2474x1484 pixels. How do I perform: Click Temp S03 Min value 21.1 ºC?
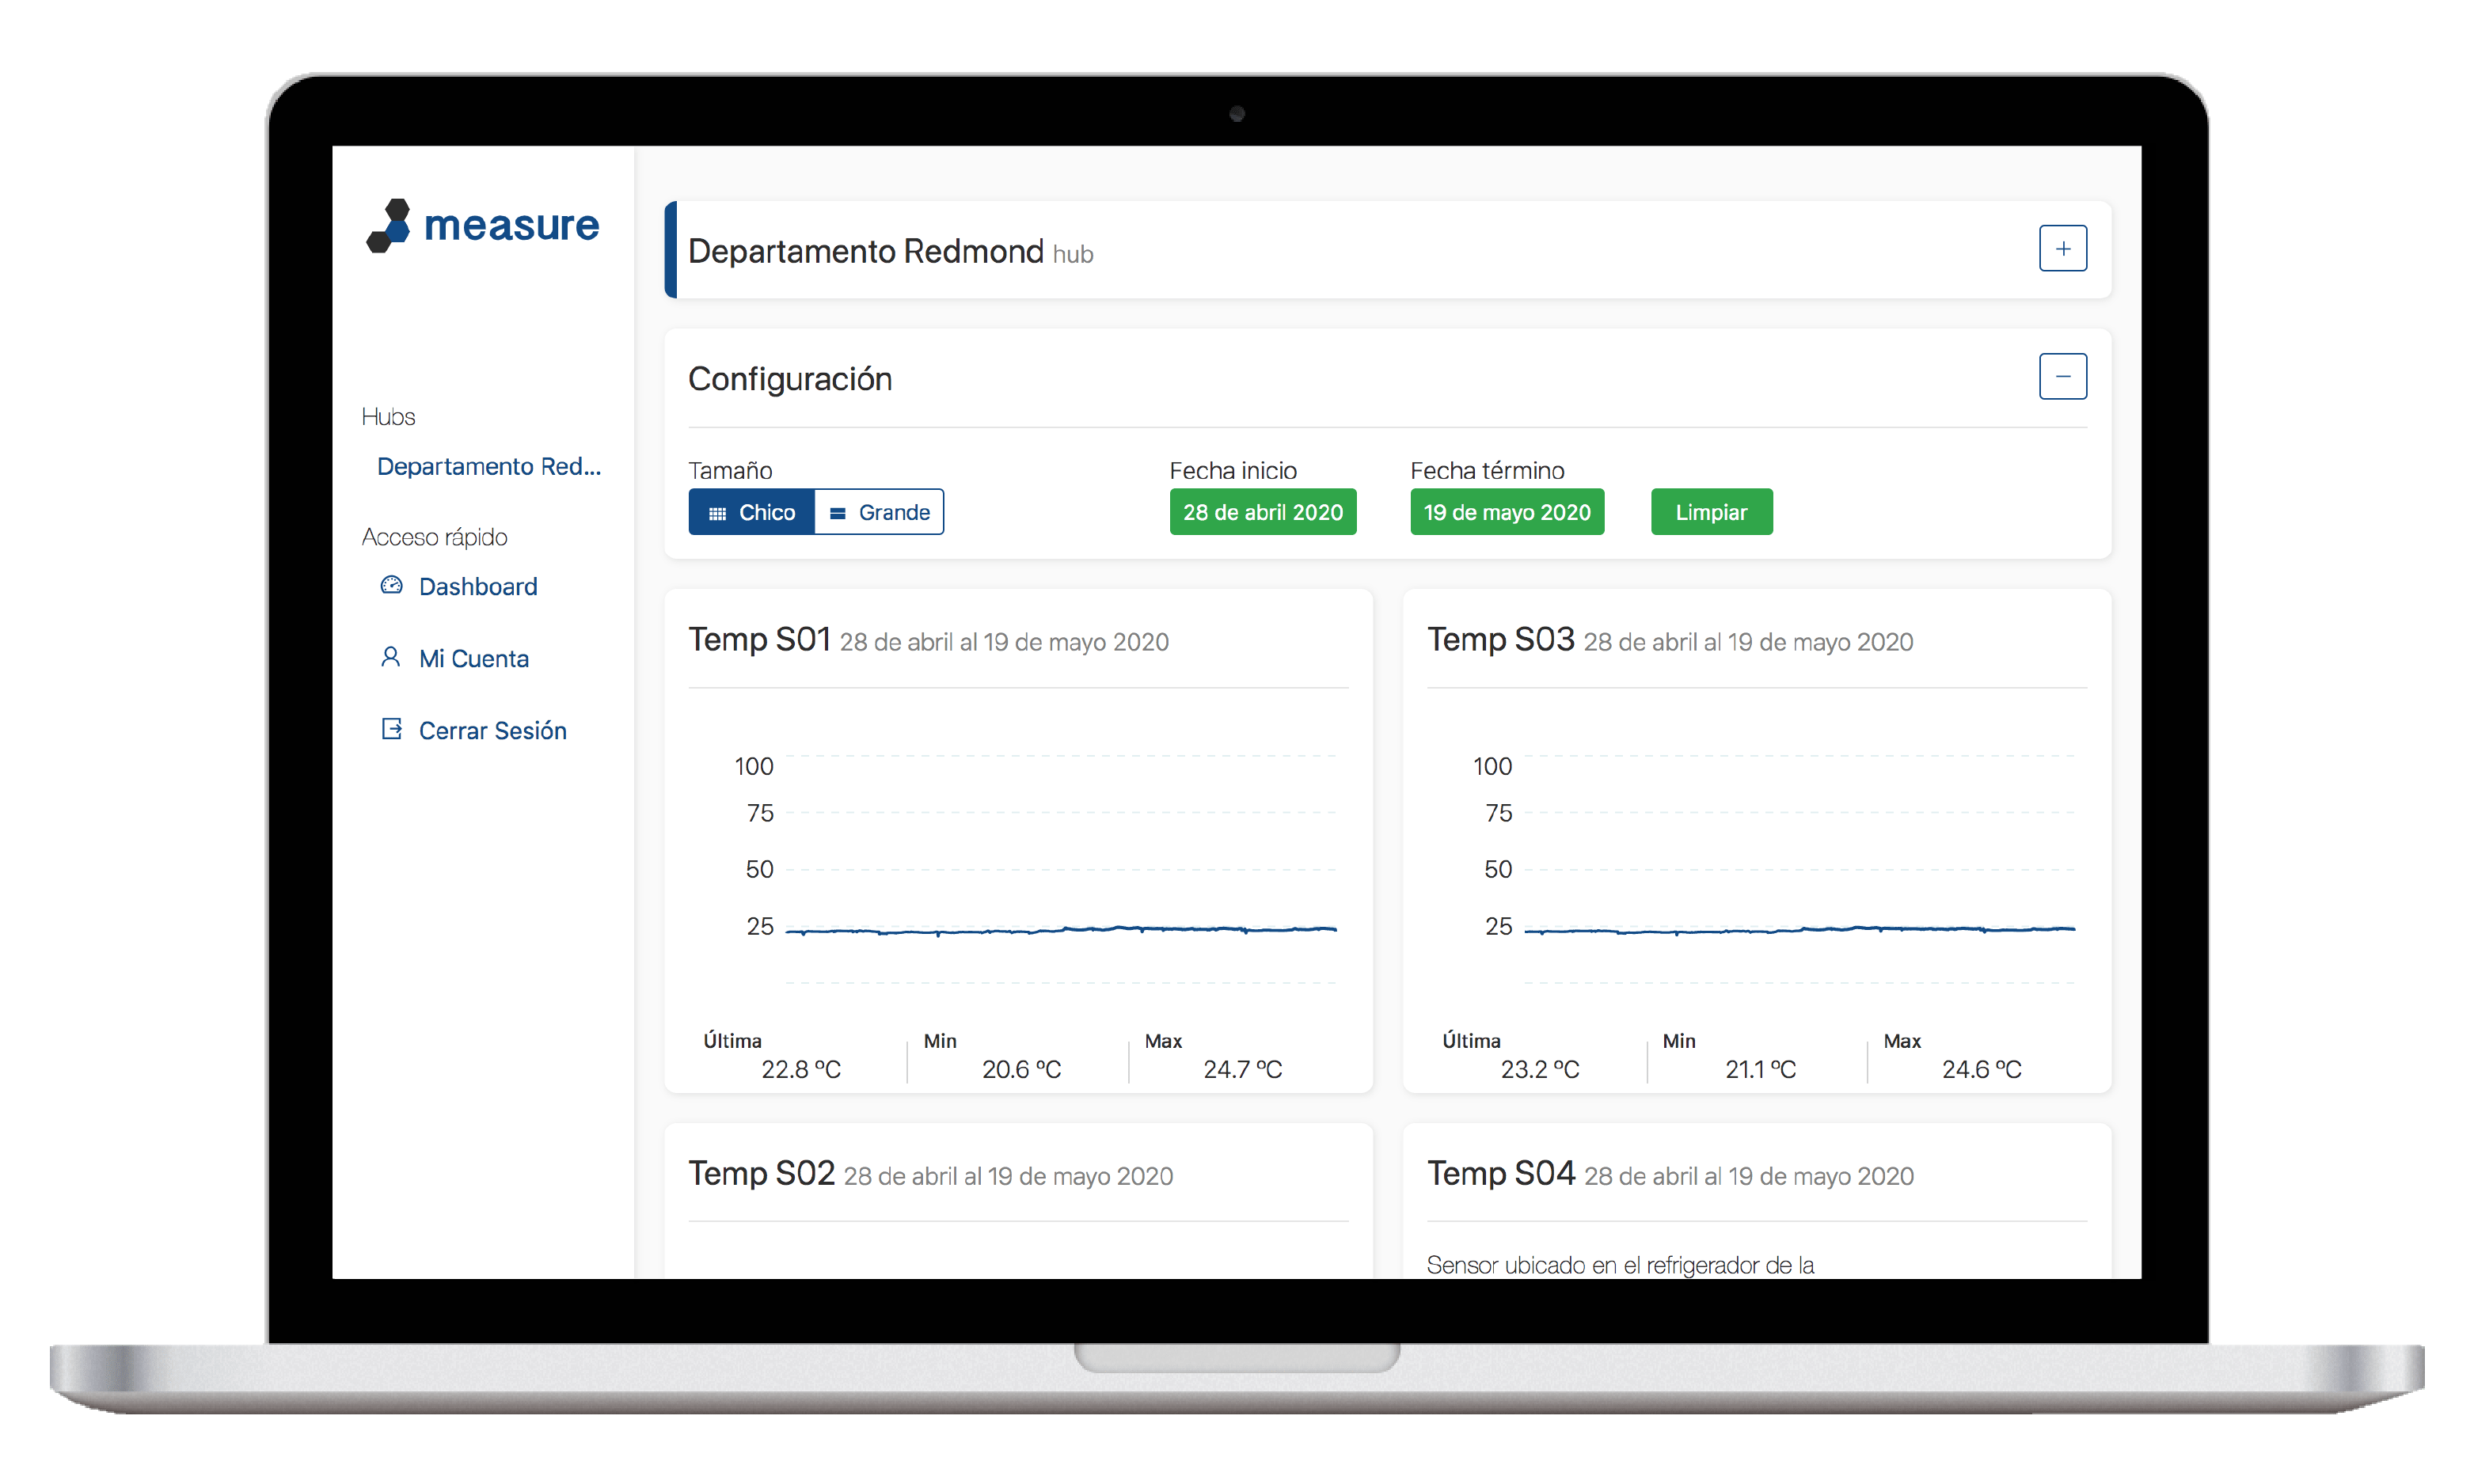click(x=1760, y=1069)
